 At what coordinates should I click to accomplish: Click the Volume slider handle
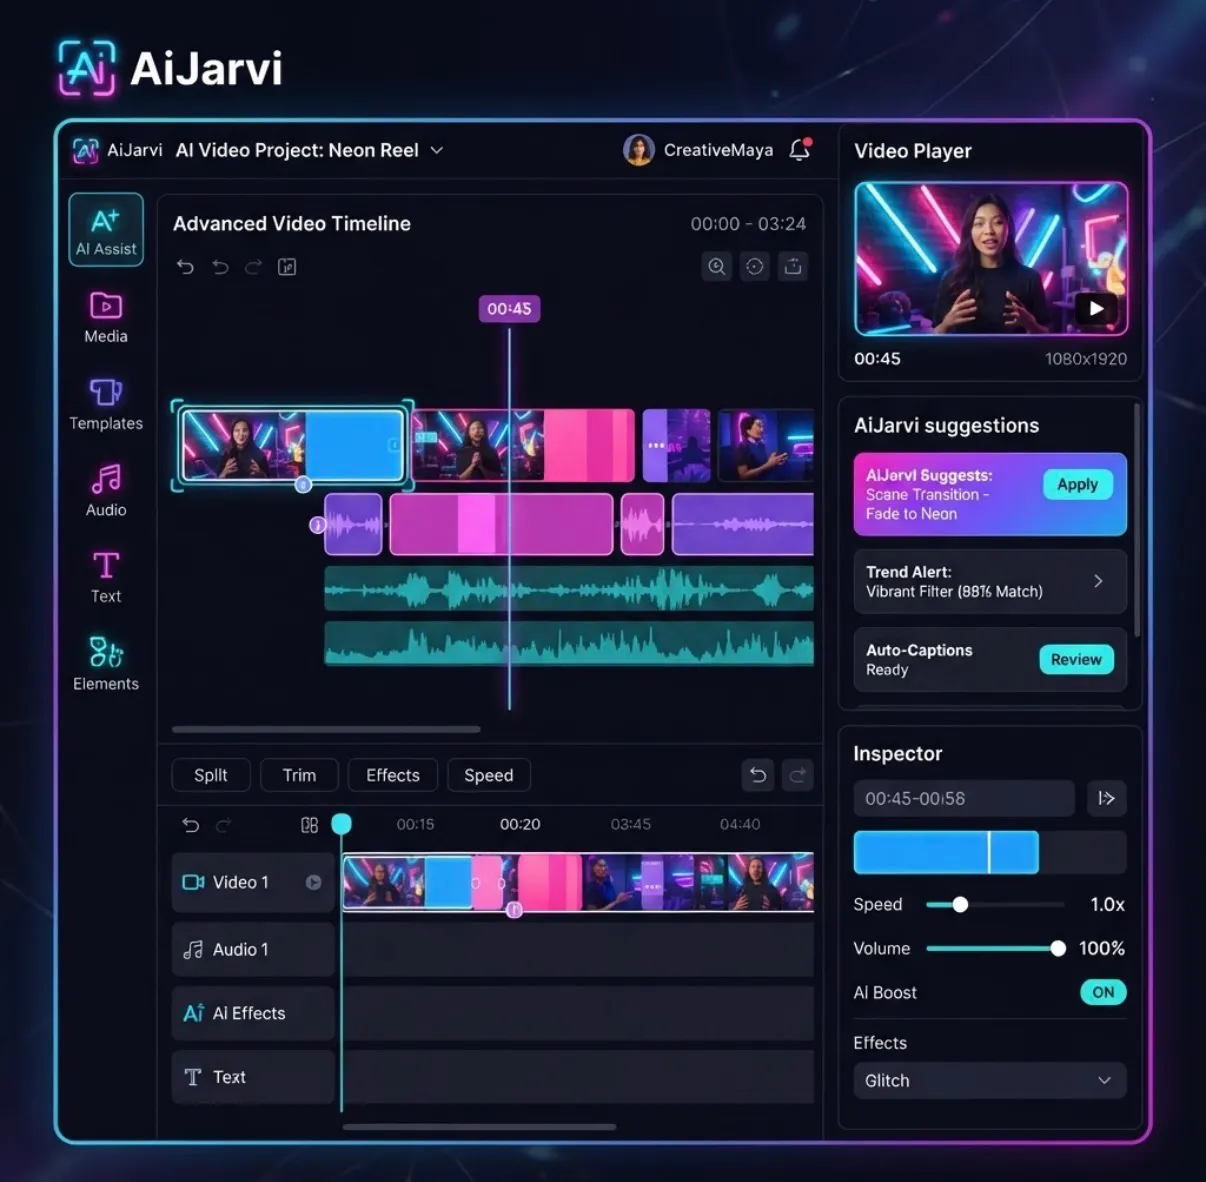1058,949
